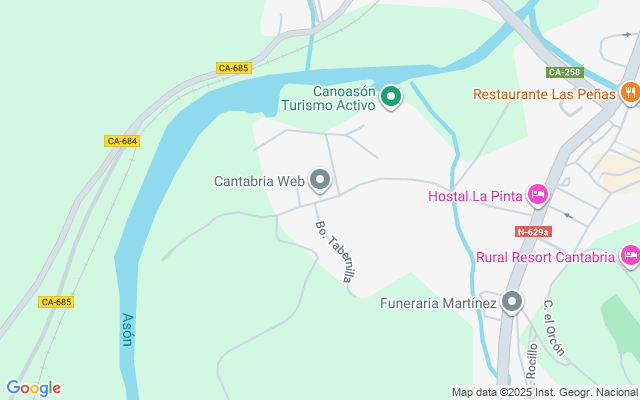Viewport: 640px width, 400px height.
Task: Open the Funeraria Martínez gray marker
Action: coord(512,302)
